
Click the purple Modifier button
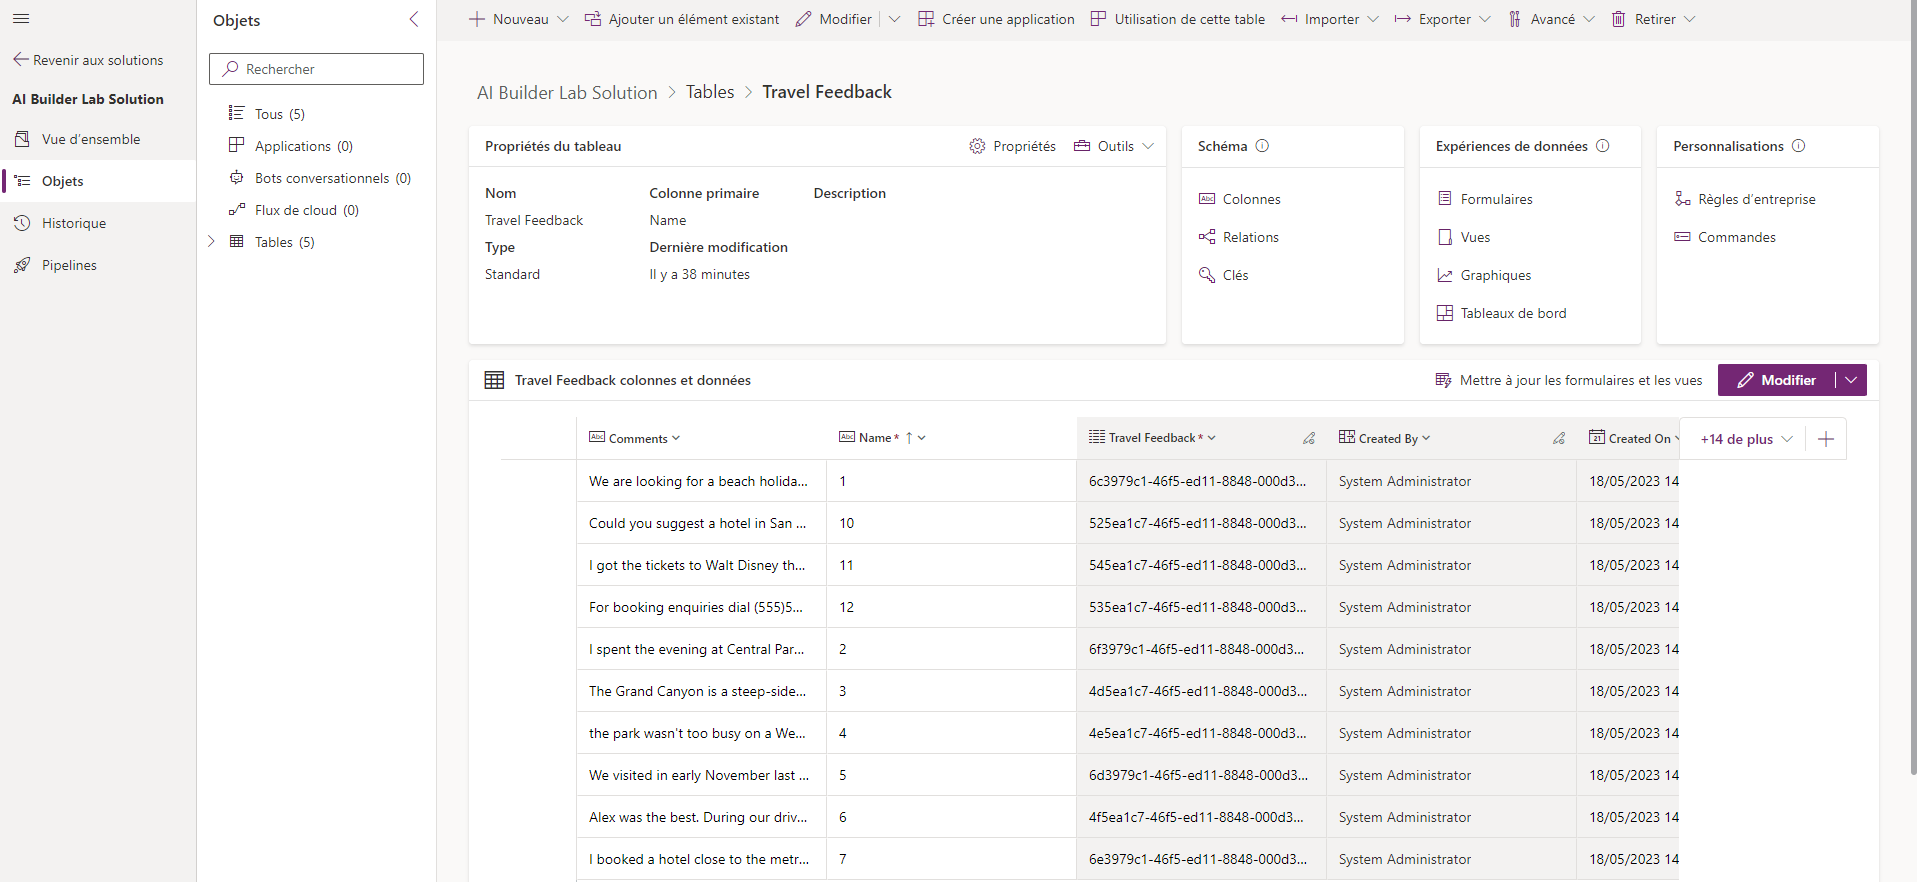(x=1777, y=380)
